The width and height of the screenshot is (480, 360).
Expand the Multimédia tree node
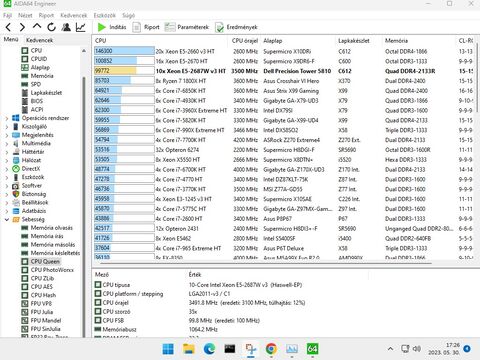tap(7, 143)
